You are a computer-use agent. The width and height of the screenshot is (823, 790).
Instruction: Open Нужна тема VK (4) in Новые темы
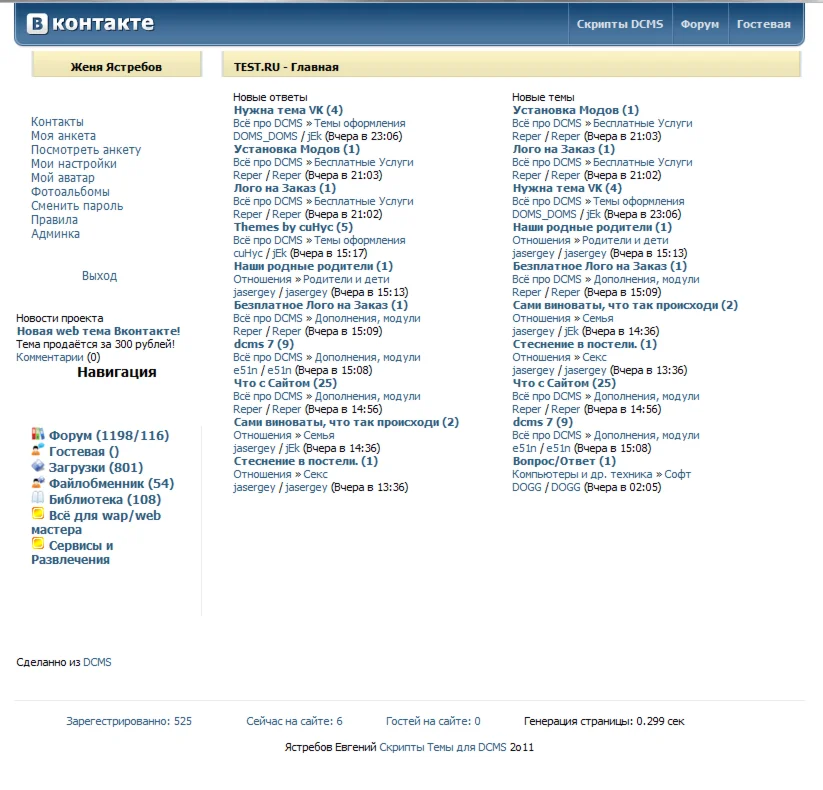(x=567, y=188)
